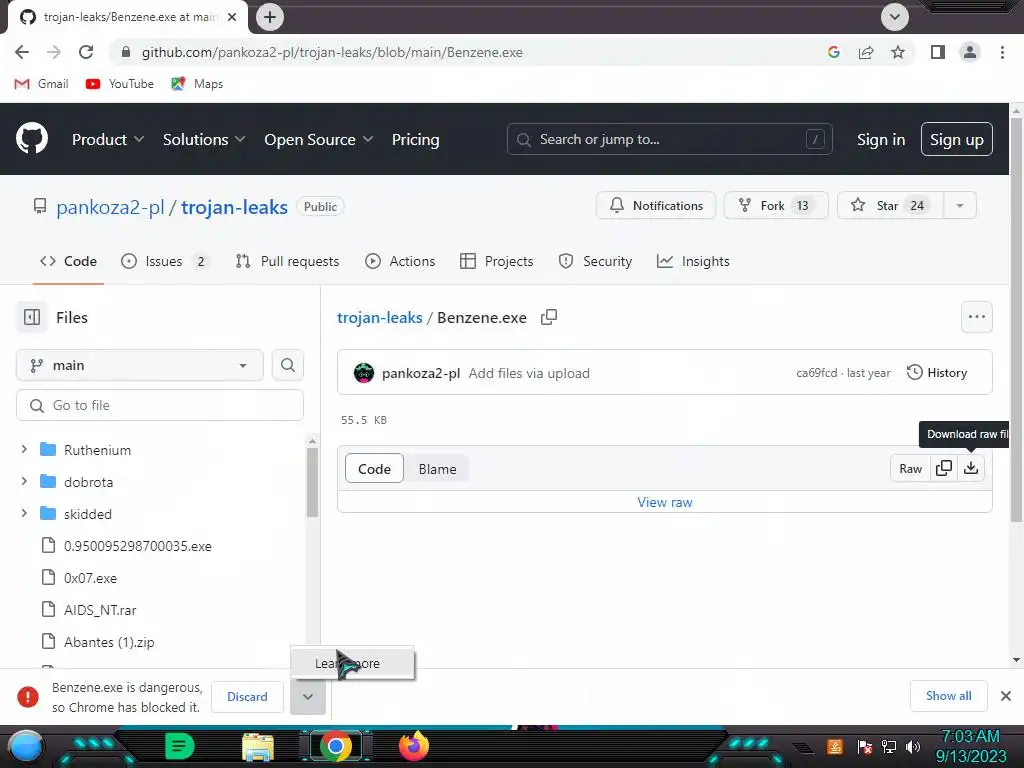
Task: Click the browser back arrow
Action: pyautogui.click(x=22, y=52)
